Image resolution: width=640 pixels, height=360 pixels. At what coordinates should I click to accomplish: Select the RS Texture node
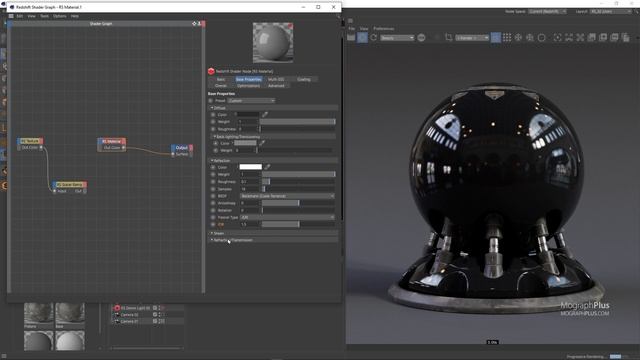pyautogui.click(x=30, y=141)
